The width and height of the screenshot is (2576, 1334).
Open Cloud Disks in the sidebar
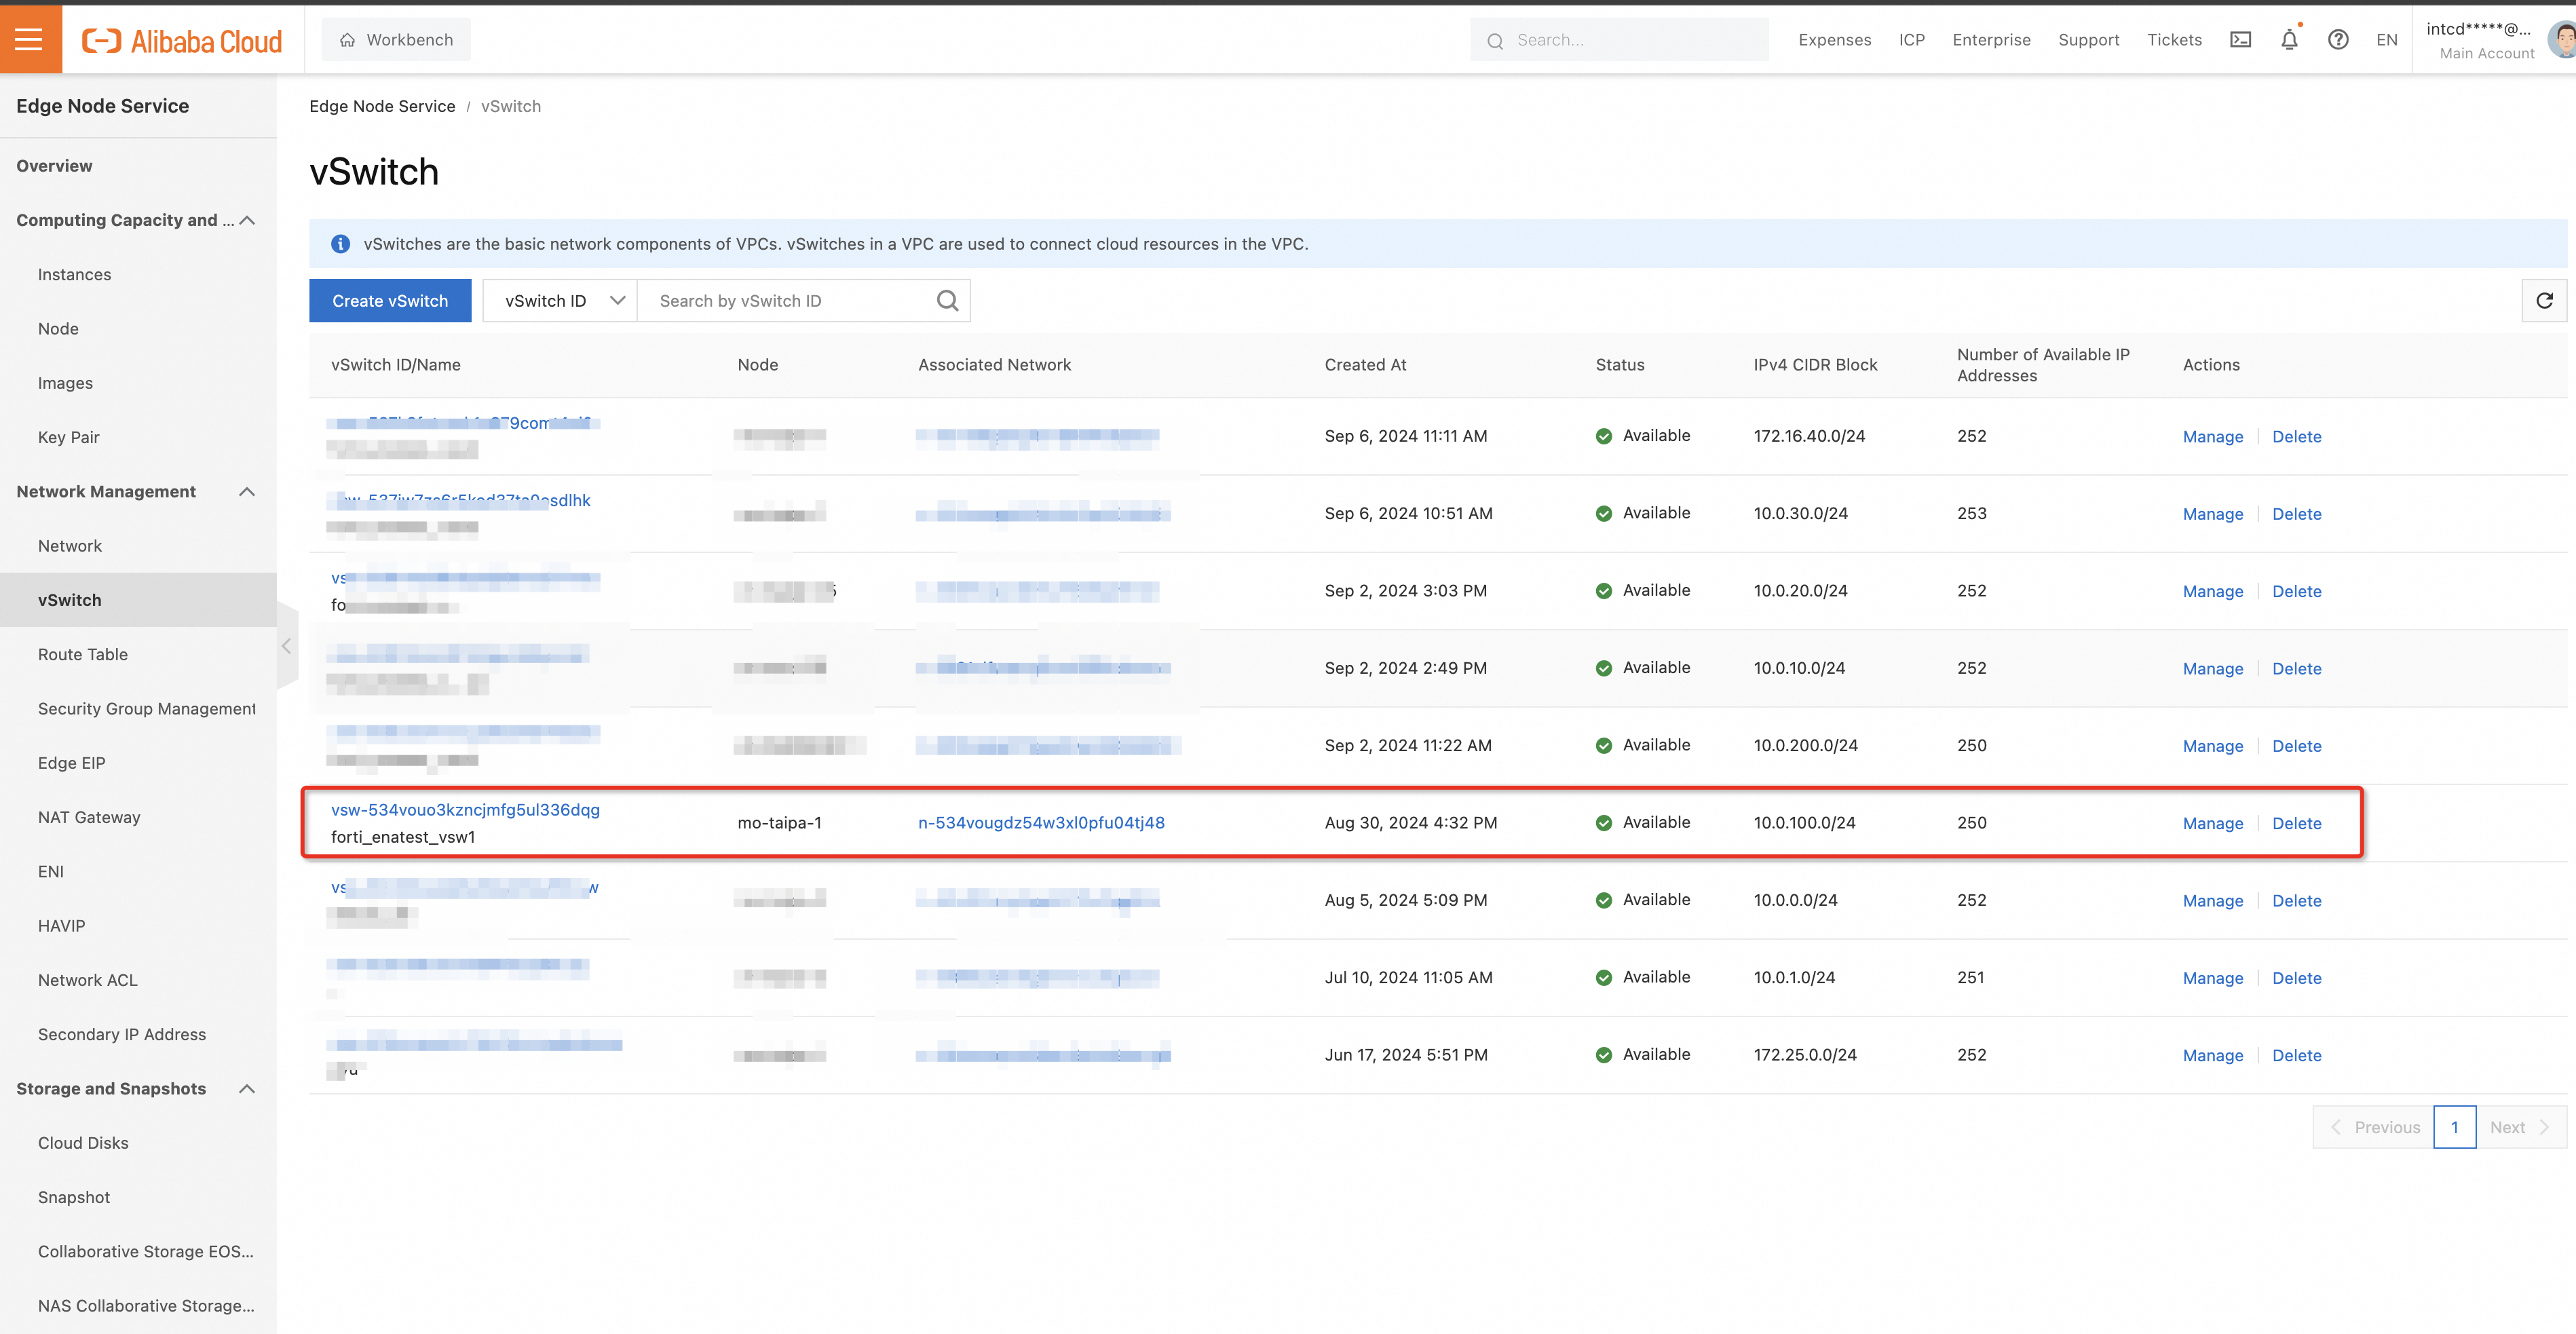(x=83, y=1143)
